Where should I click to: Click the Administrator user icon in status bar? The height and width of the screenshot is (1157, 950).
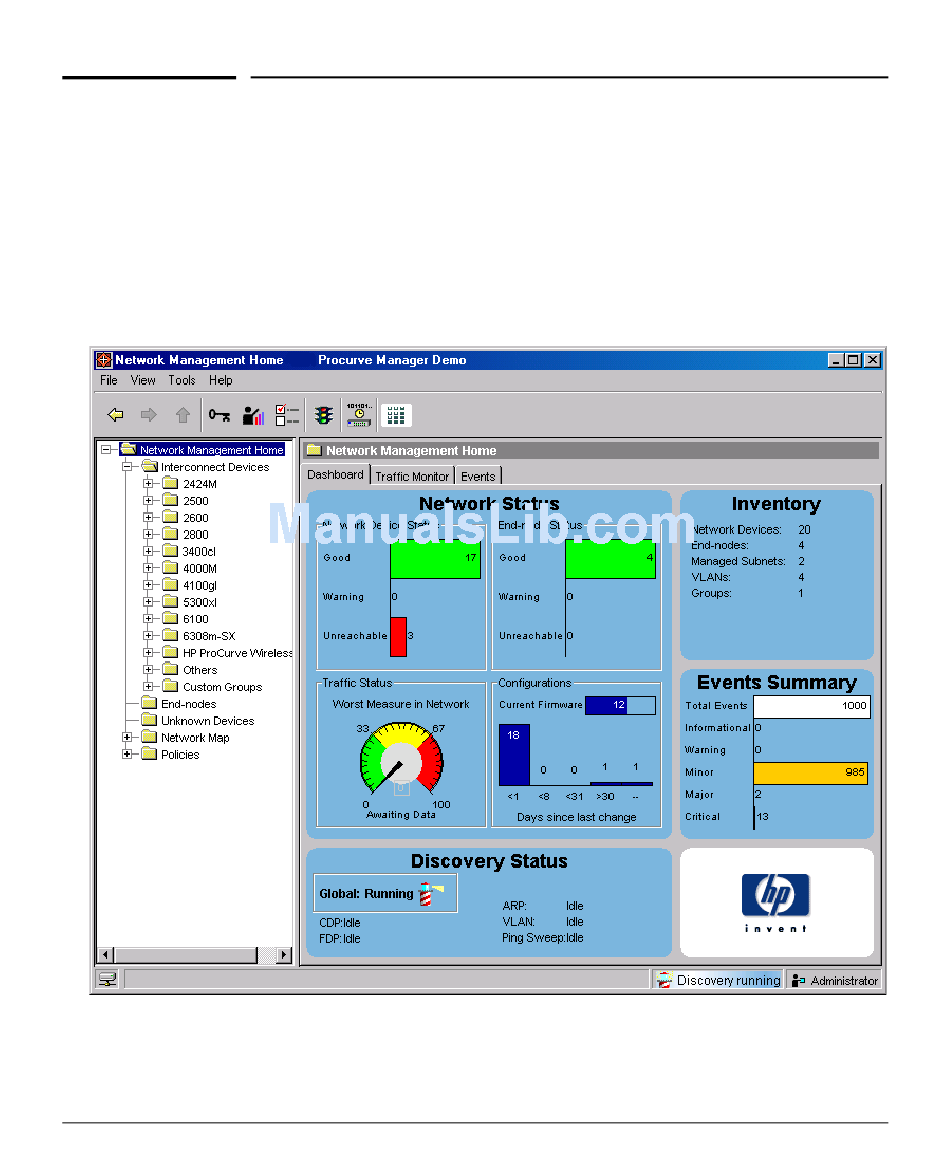click(x=798, y=980)
